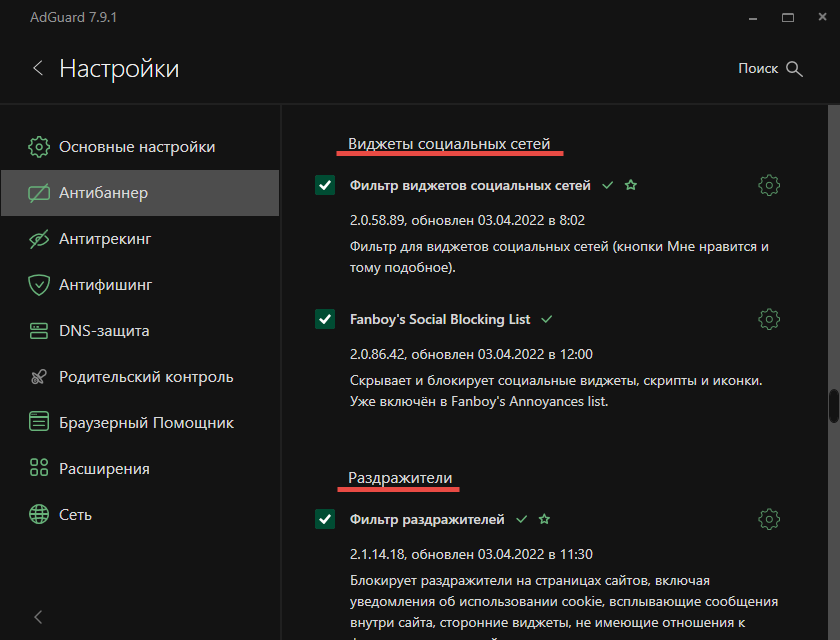Click the Раздражители section heading
The height and width of the screenshot is (640, 840).
point(400,478)
